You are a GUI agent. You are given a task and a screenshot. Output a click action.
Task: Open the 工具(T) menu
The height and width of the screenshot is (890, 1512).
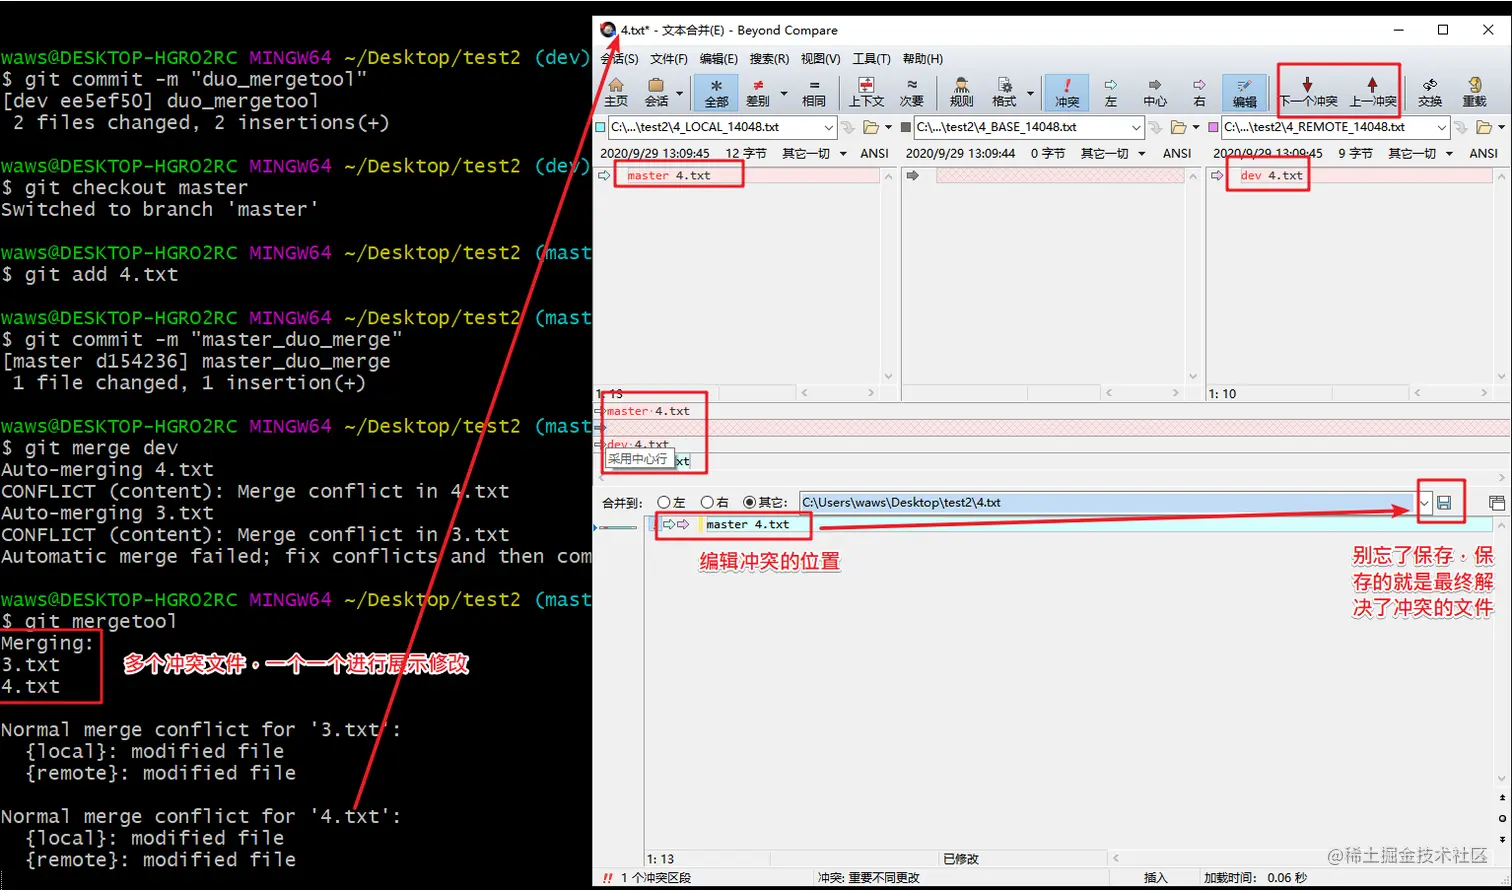pyautogui.click(x=871, y=59)
